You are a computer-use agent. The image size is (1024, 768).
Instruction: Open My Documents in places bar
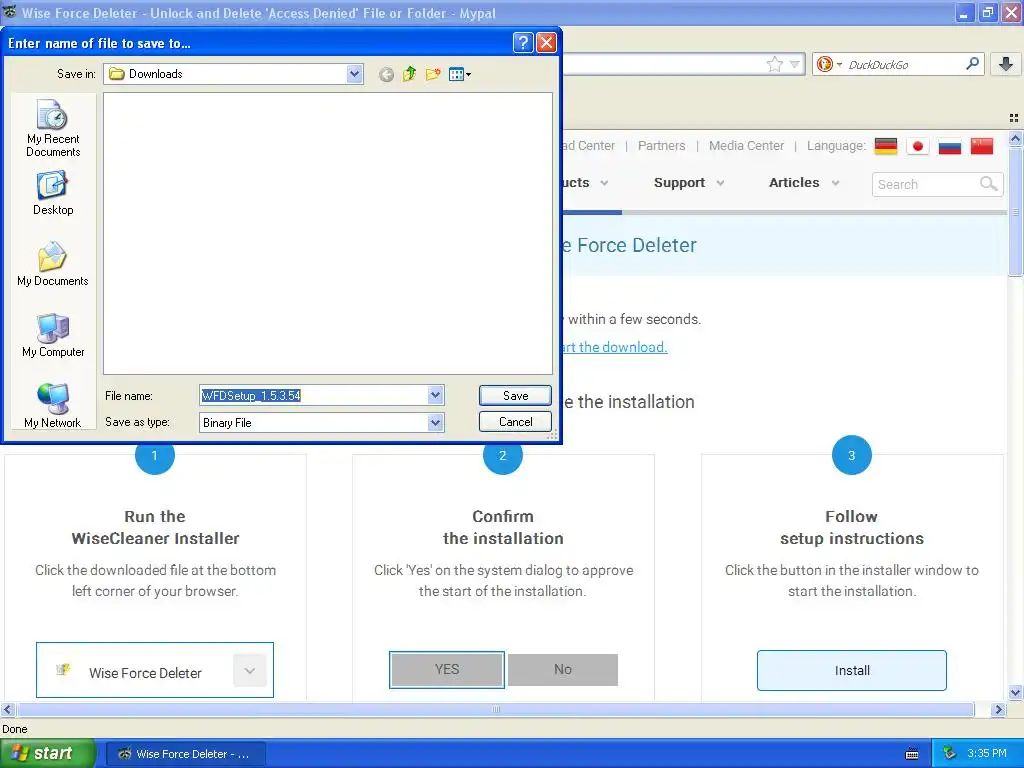click(53, 264)
